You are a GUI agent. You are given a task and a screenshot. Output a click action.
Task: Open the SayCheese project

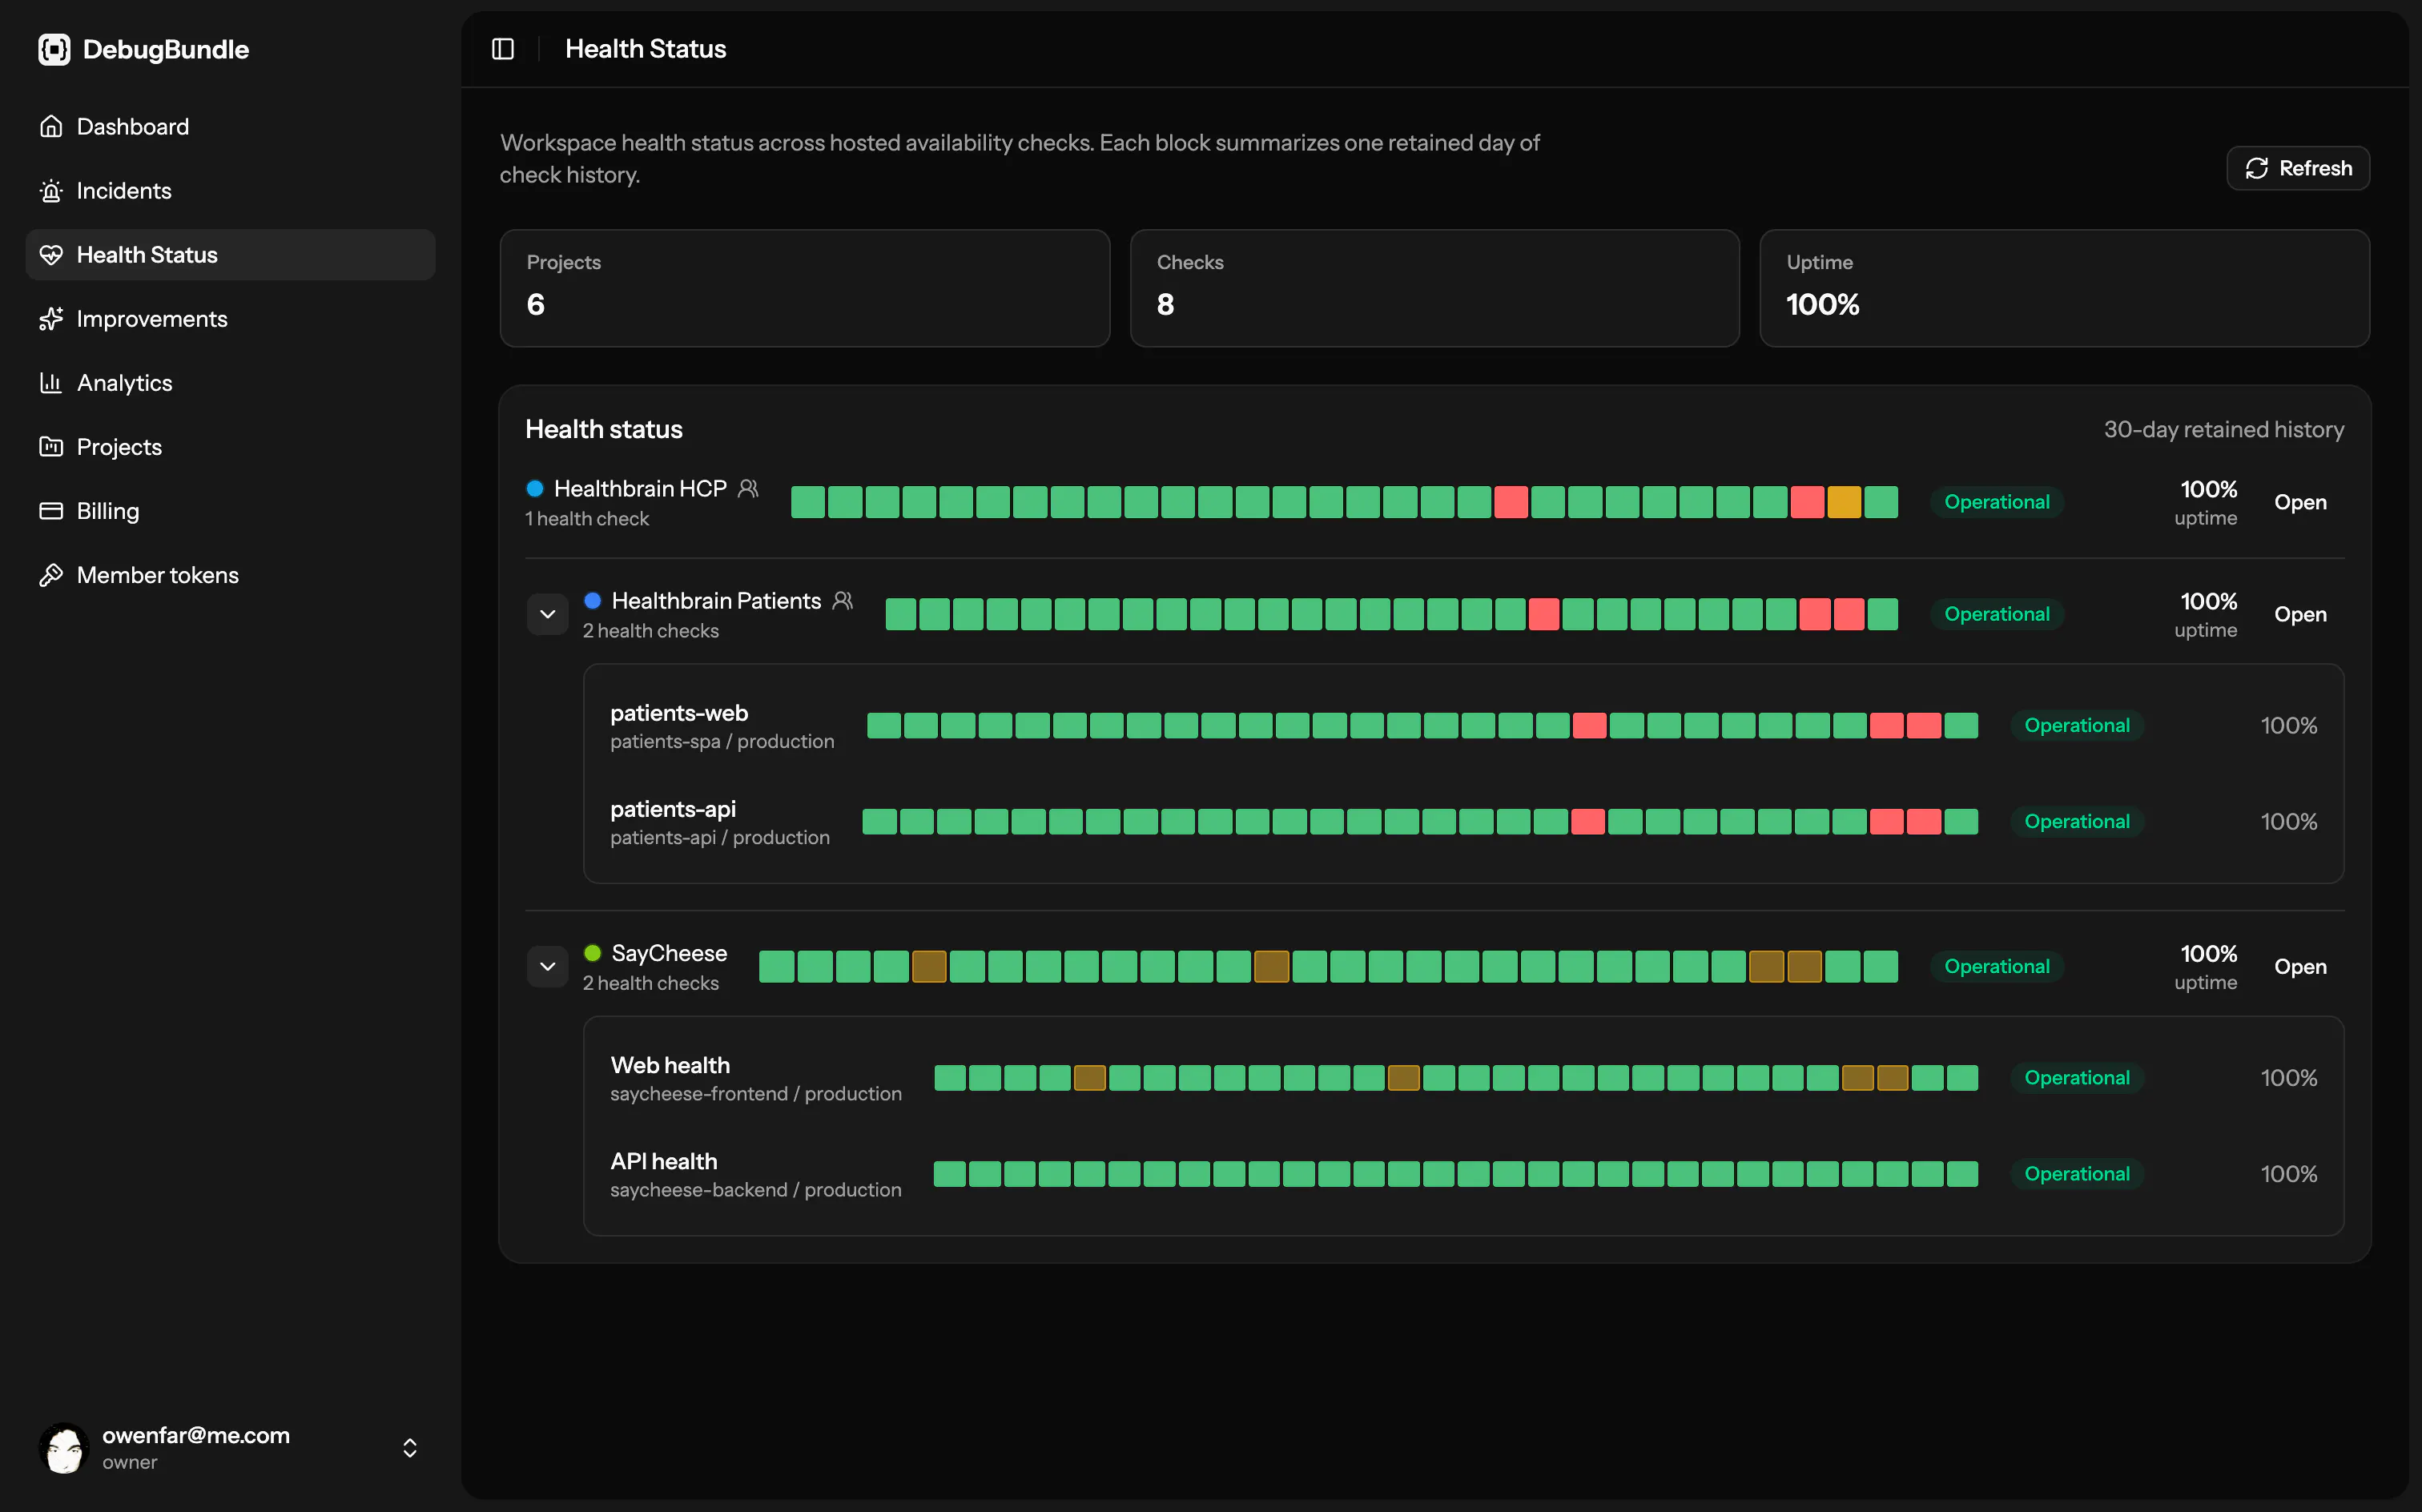[x=2300, y=966]
